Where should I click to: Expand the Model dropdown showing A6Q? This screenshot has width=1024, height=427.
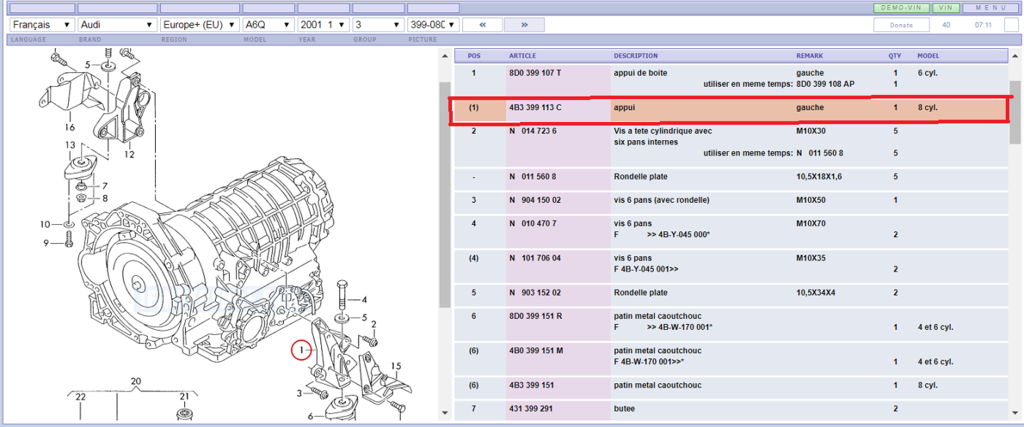268,24
